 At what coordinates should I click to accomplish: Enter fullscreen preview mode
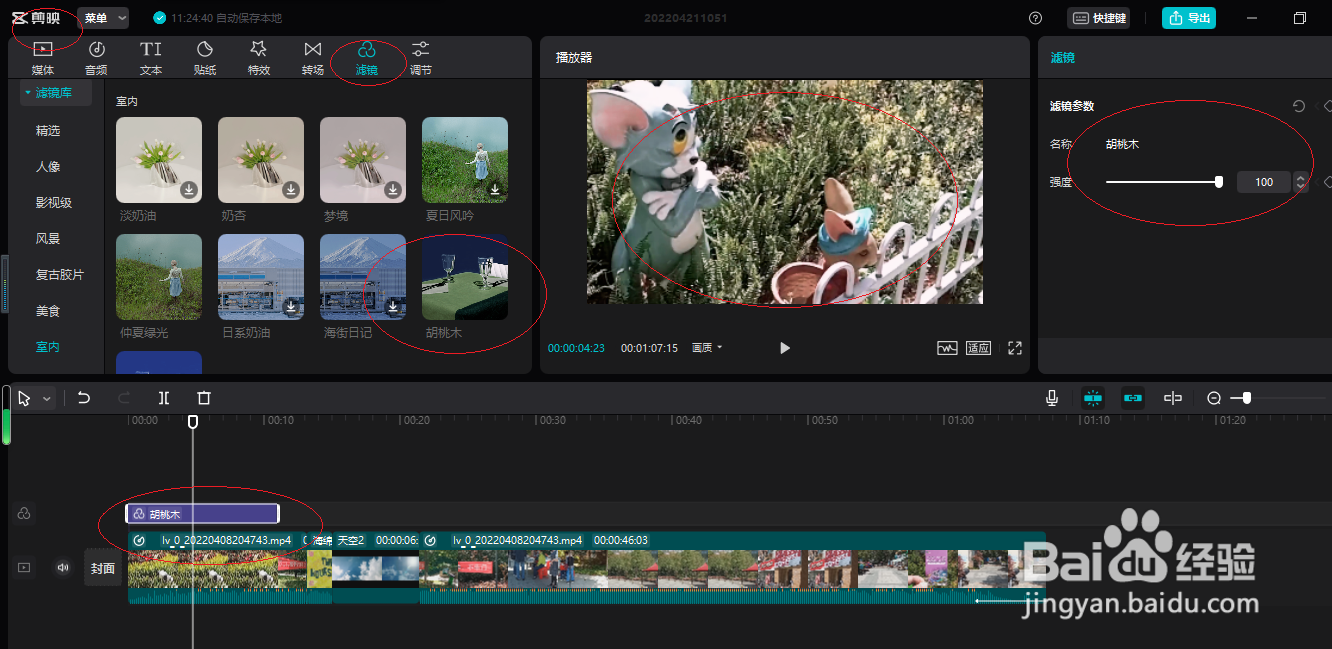coord(1015,348)
